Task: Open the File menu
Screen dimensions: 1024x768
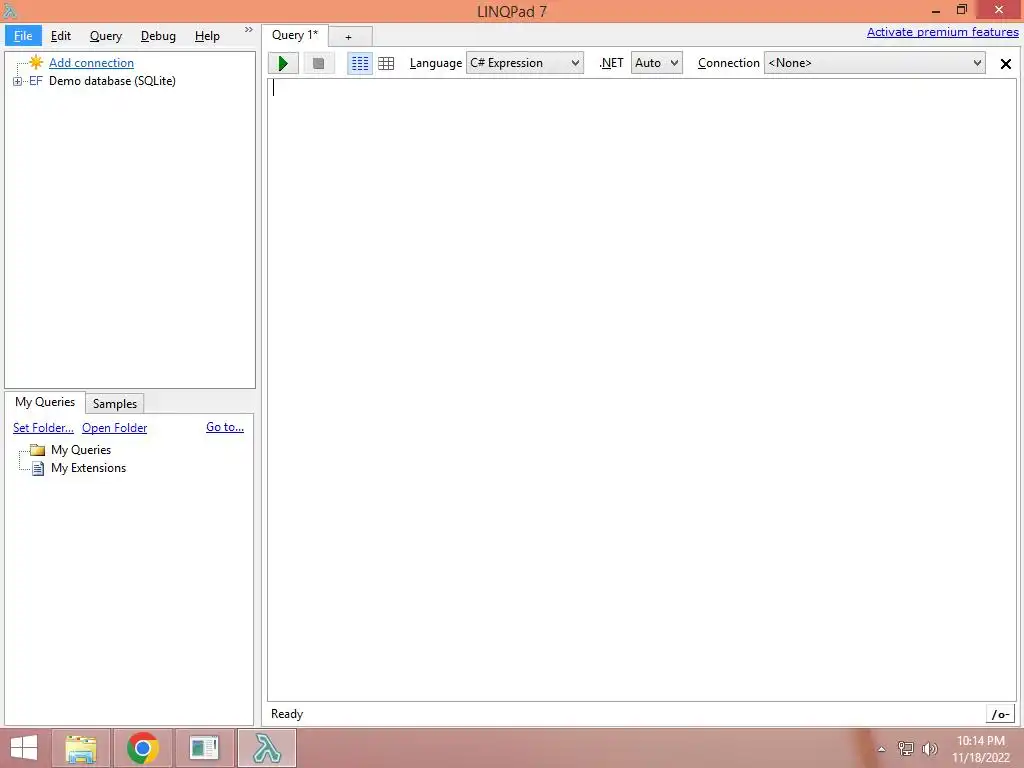Action: pos(23,36)
